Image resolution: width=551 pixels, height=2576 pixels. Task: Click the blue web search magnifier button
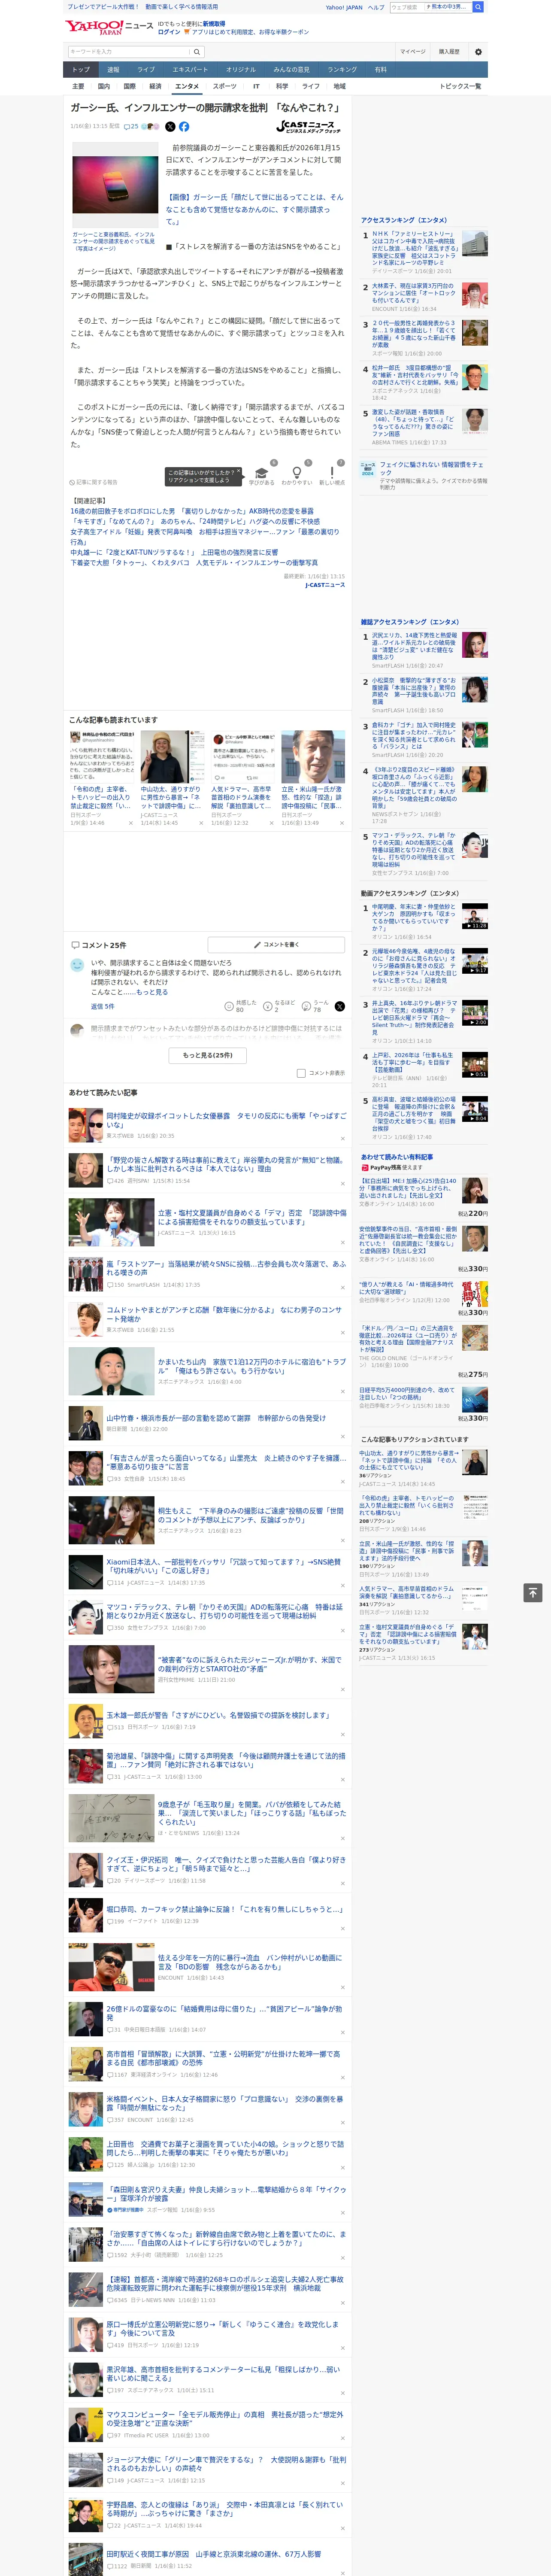478,7
